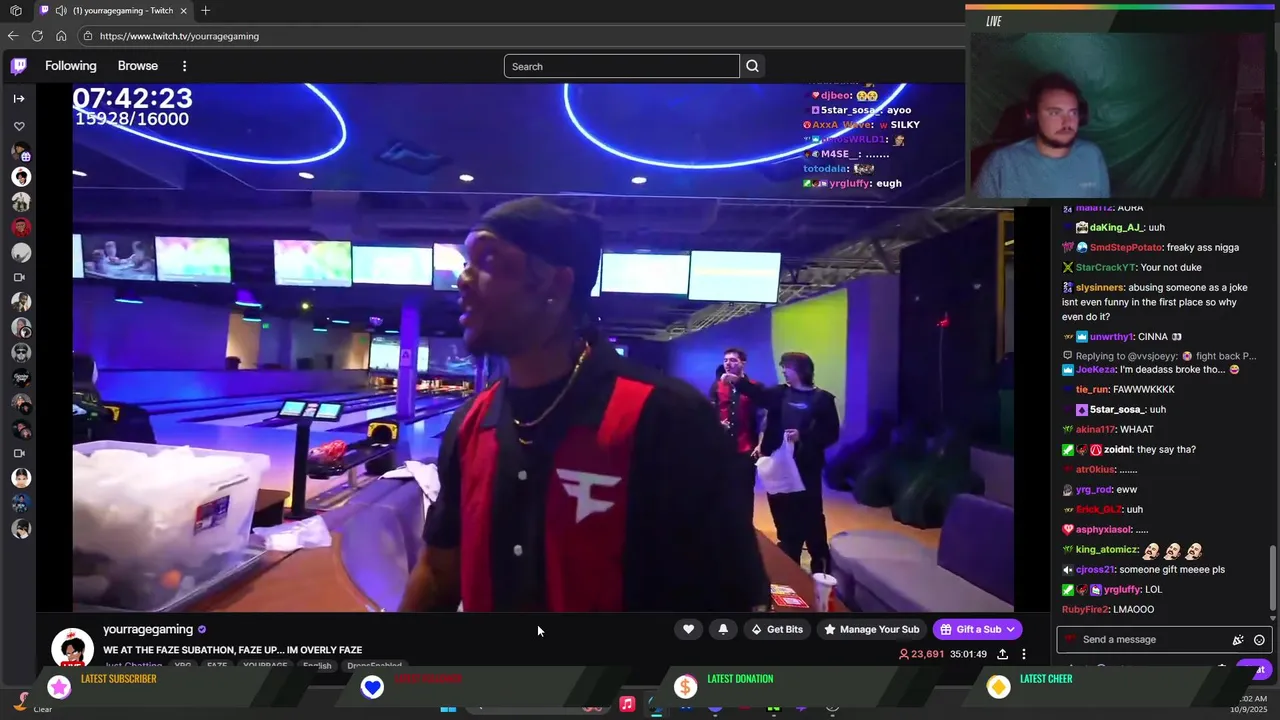This screenshot has width=1280, height=720.
Task: Open the Twitch home logo
Action: click(19, 66)
